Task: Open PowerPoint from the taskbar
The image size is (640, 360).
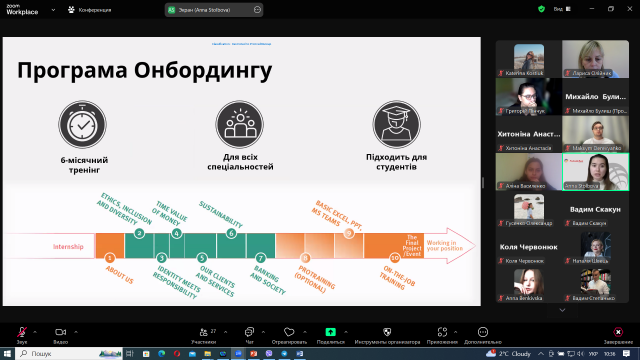Action: tap(254, 353)
